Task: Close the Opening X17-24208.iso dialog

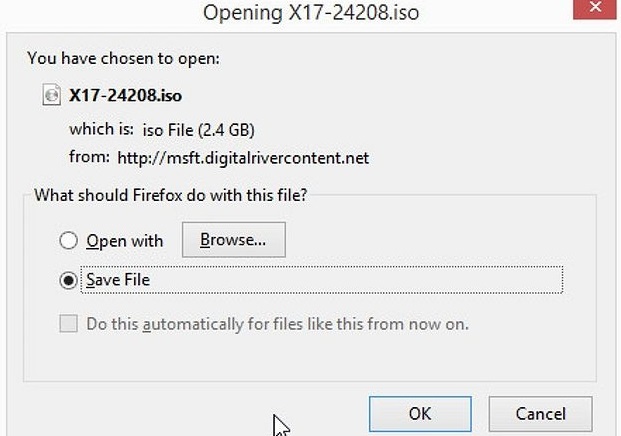Action: [x=595, y=8]
